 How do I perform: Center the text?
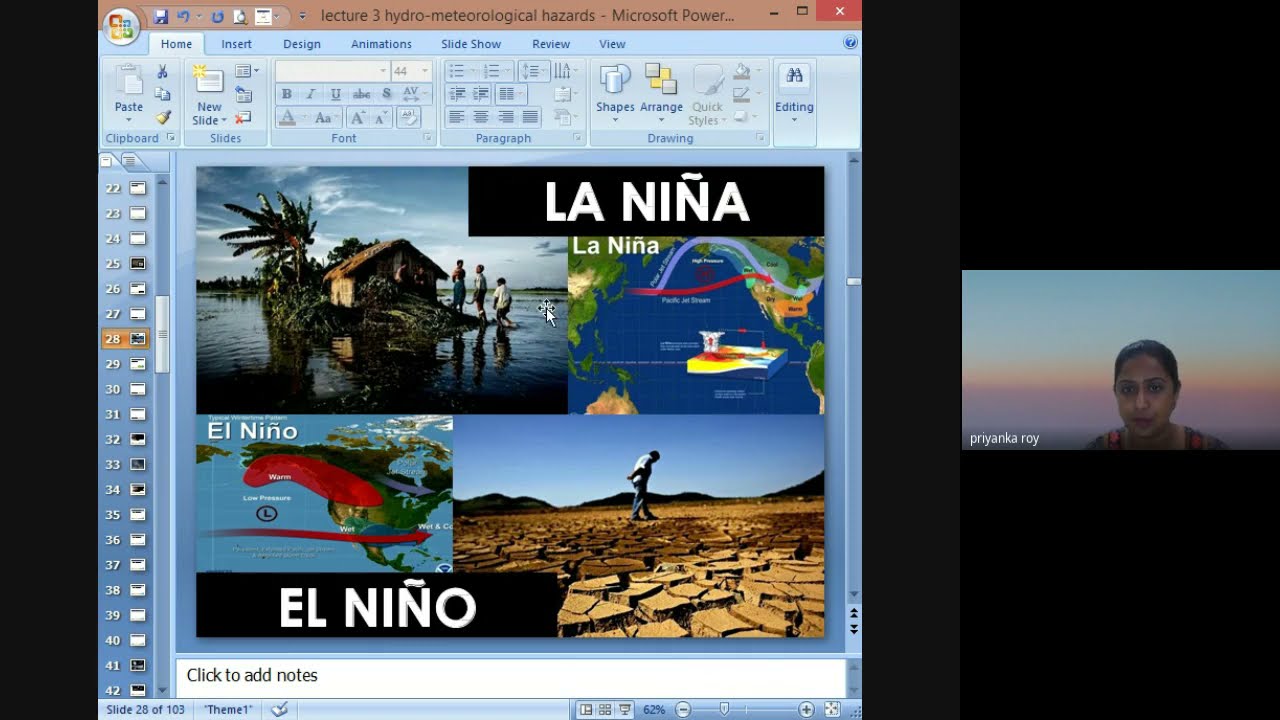[481, 118]
